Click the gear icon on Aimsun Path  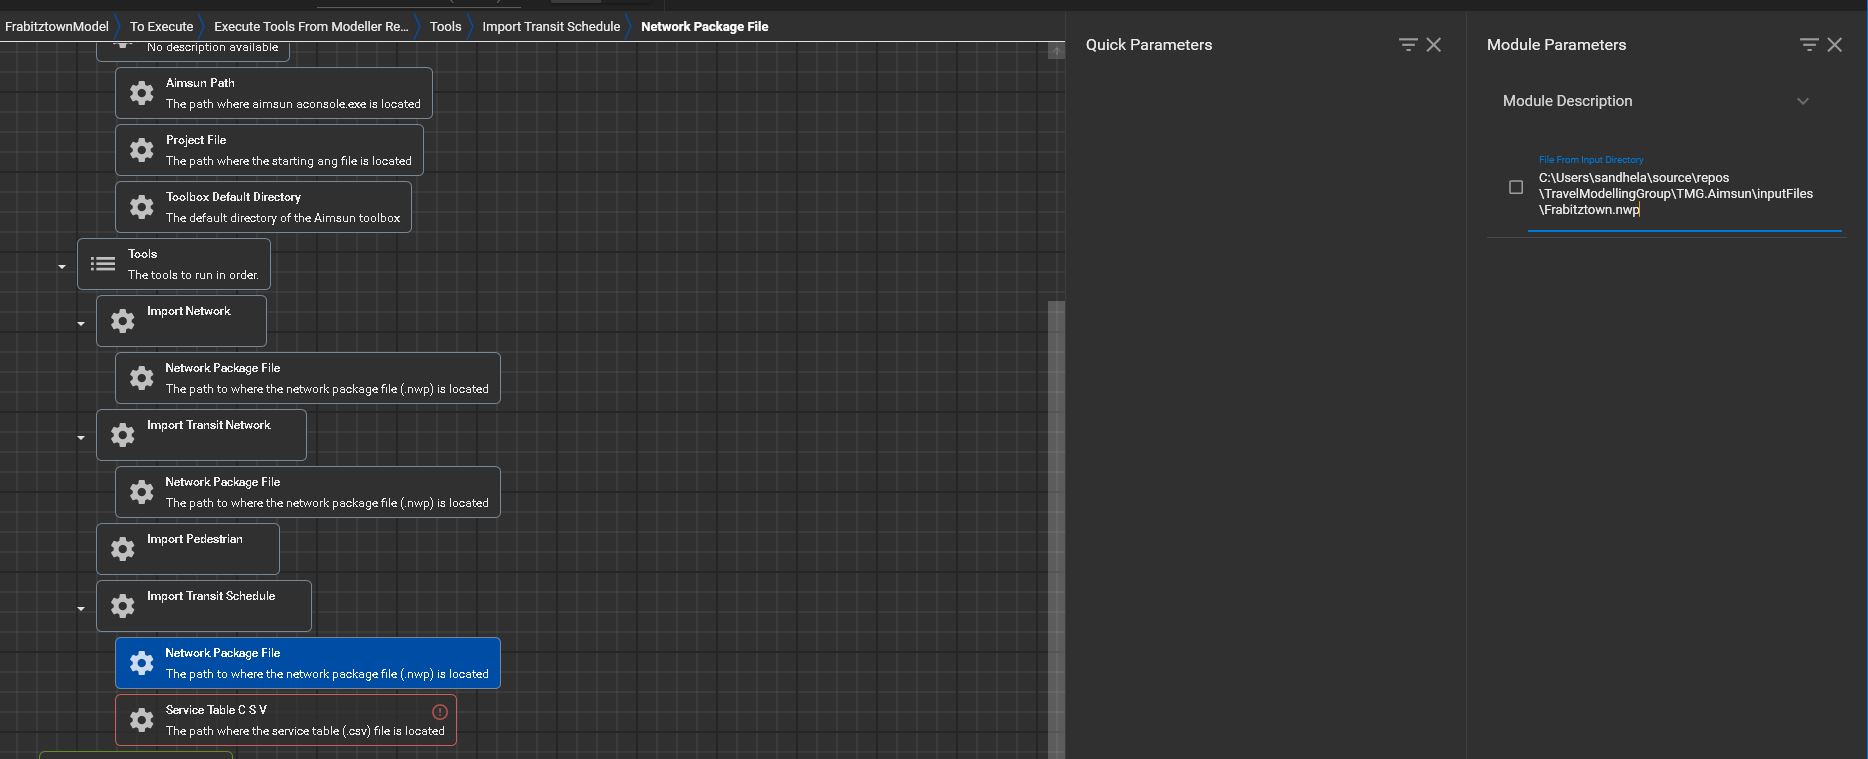click(142, 93)
